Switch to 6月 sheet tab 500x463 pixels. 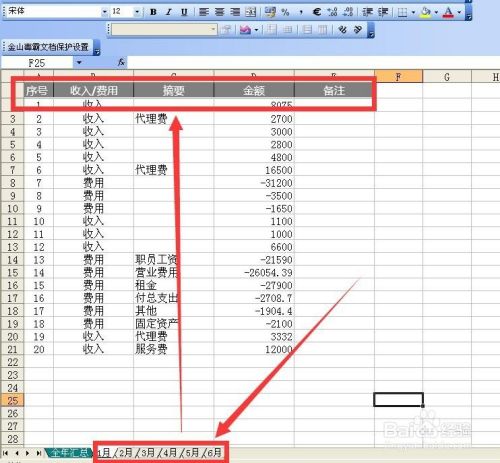pos(214,453)
